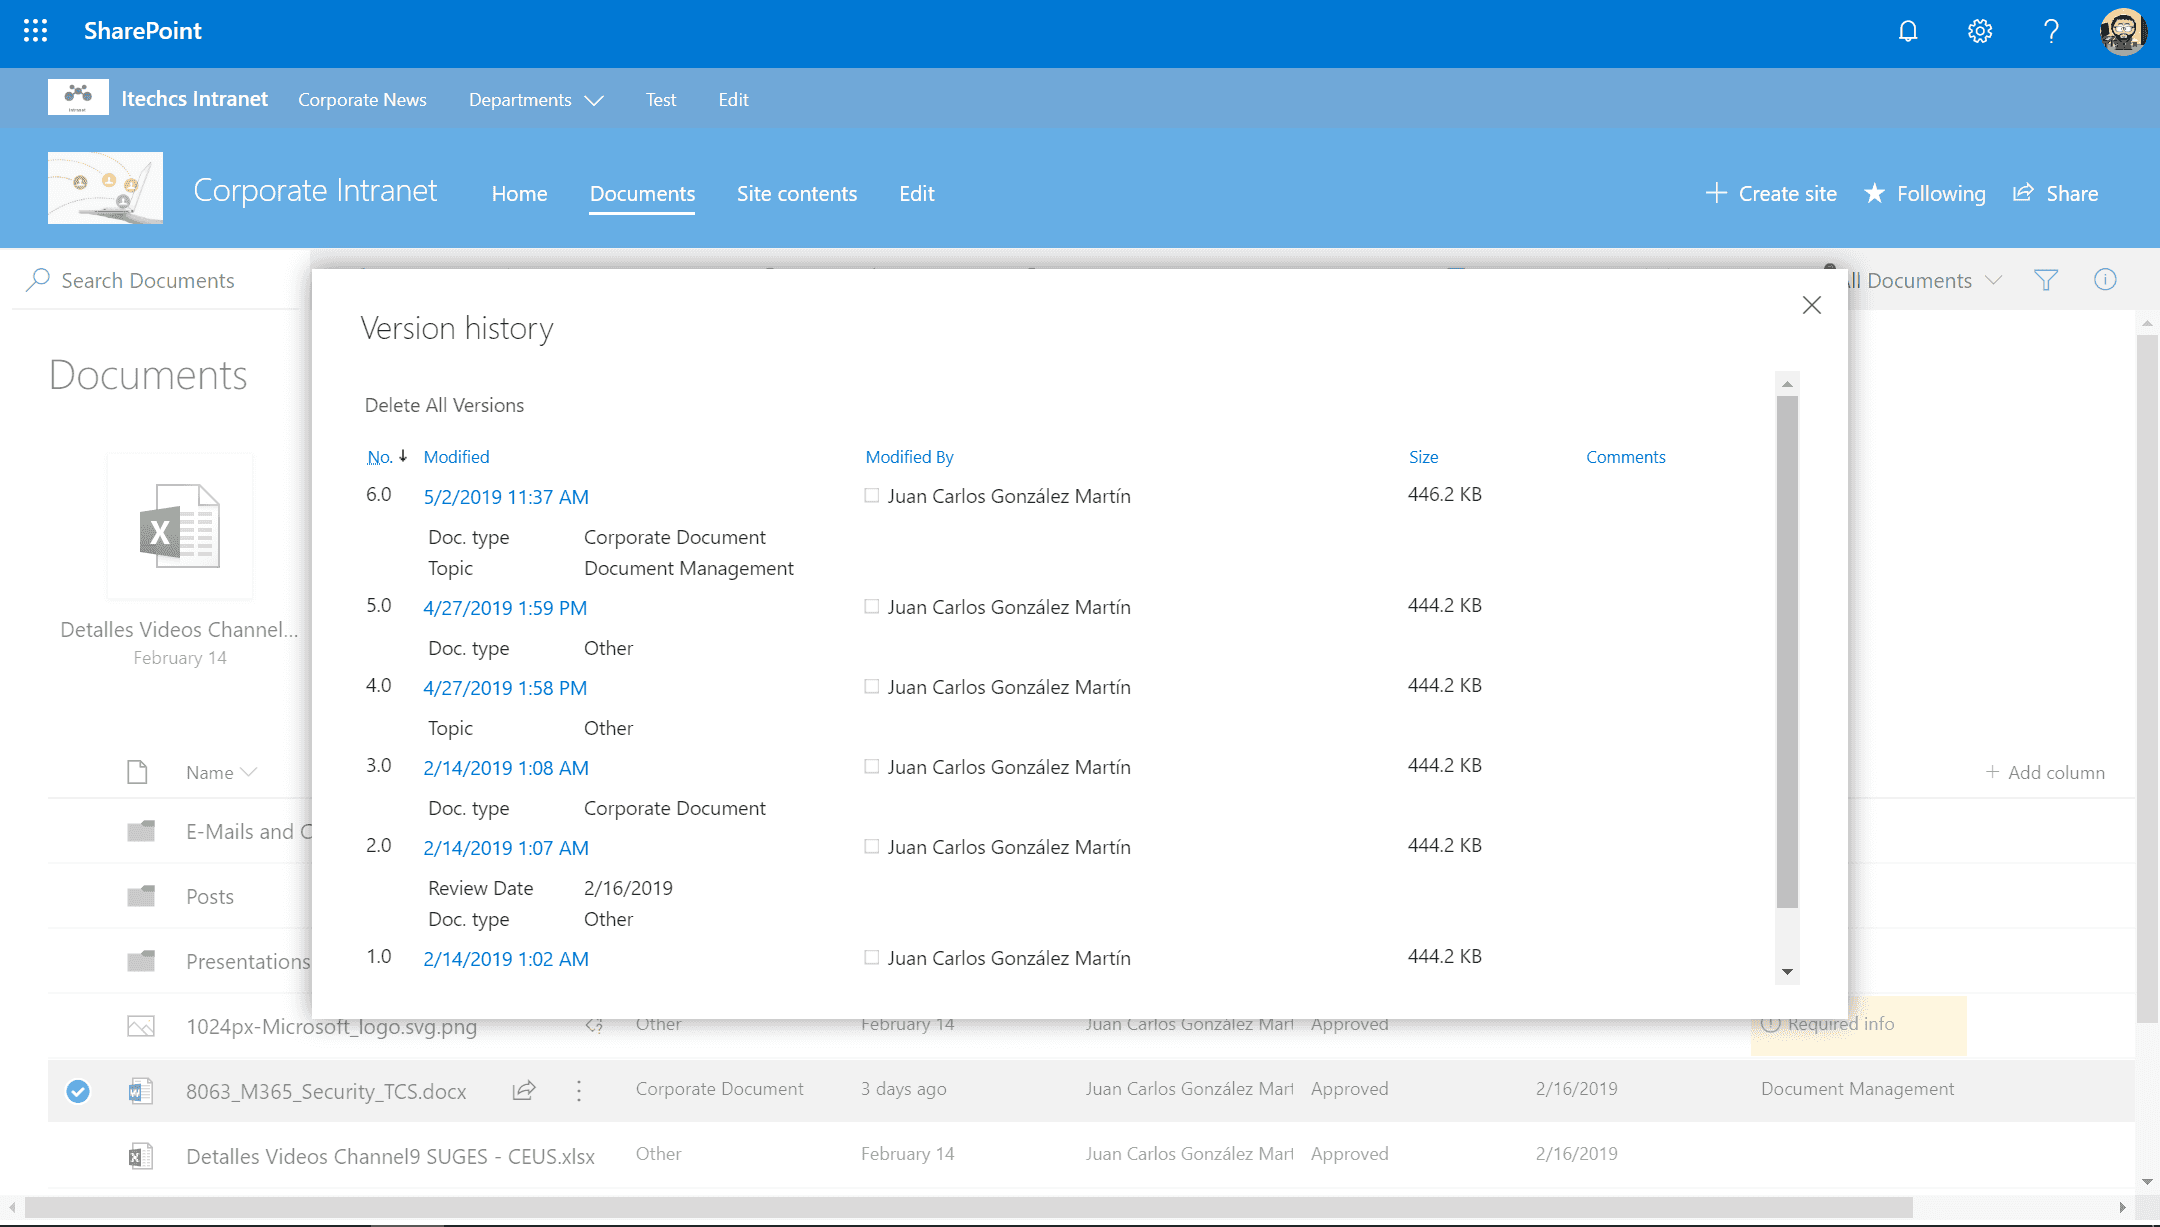Click the Share site icon
2160x1227 pixels.
2023,192
